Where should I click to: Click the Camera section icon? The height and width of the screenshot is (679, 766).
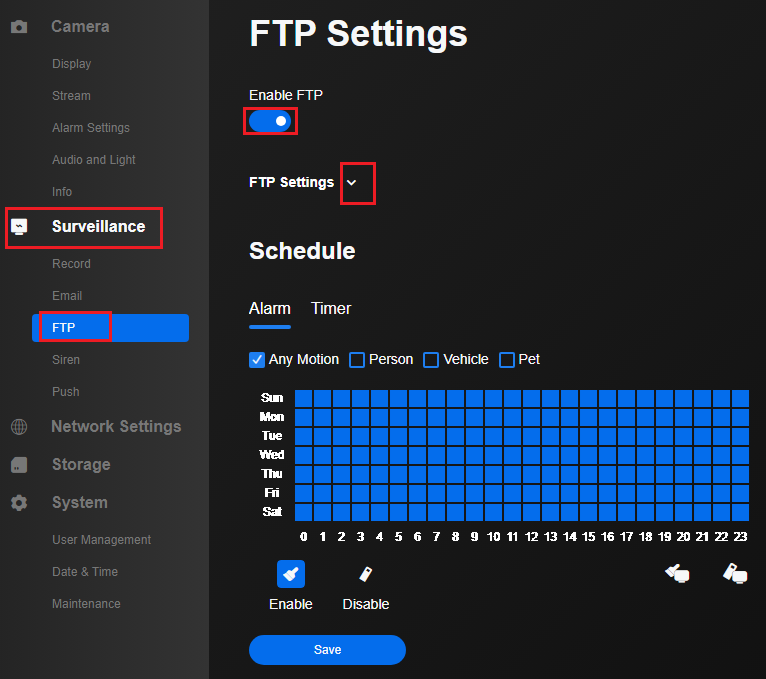pos(19,27)
